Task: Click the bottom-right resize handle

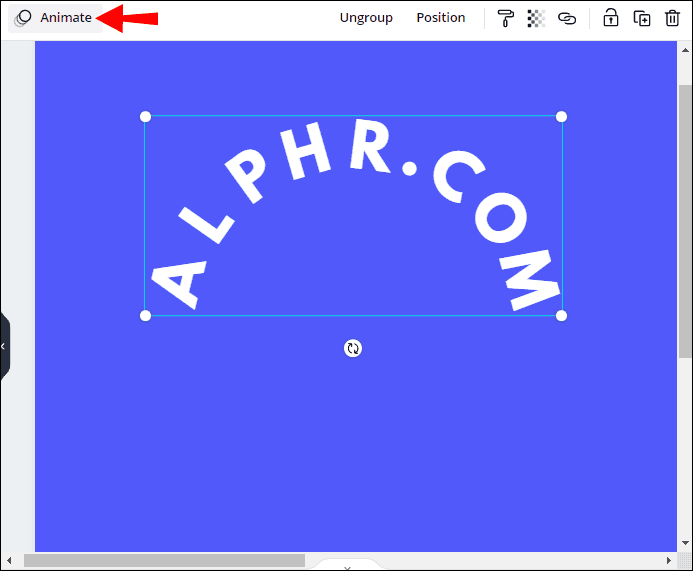Action: tap(561, 316)
